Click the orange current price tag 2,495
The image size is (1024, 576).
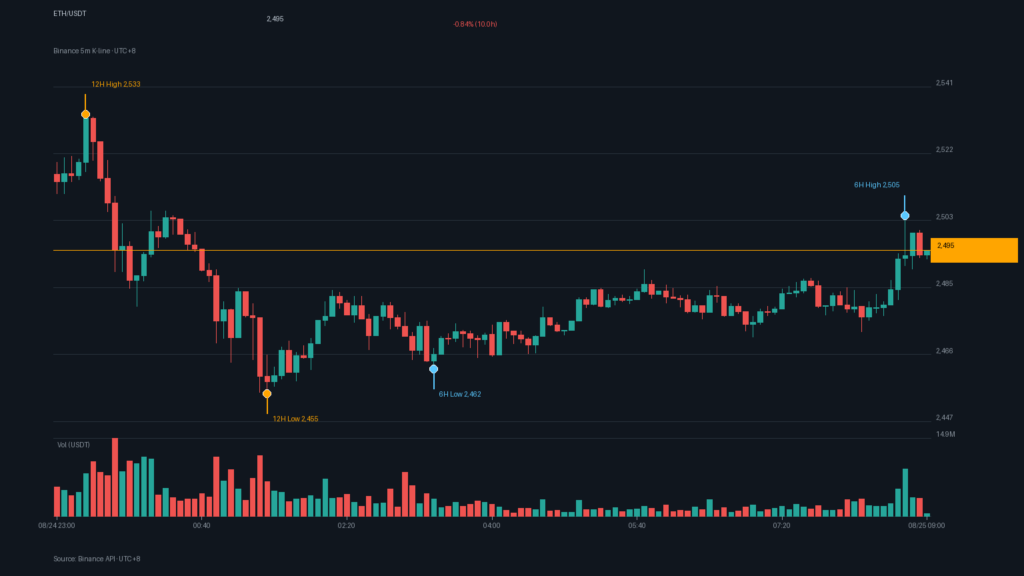point(974,250)
